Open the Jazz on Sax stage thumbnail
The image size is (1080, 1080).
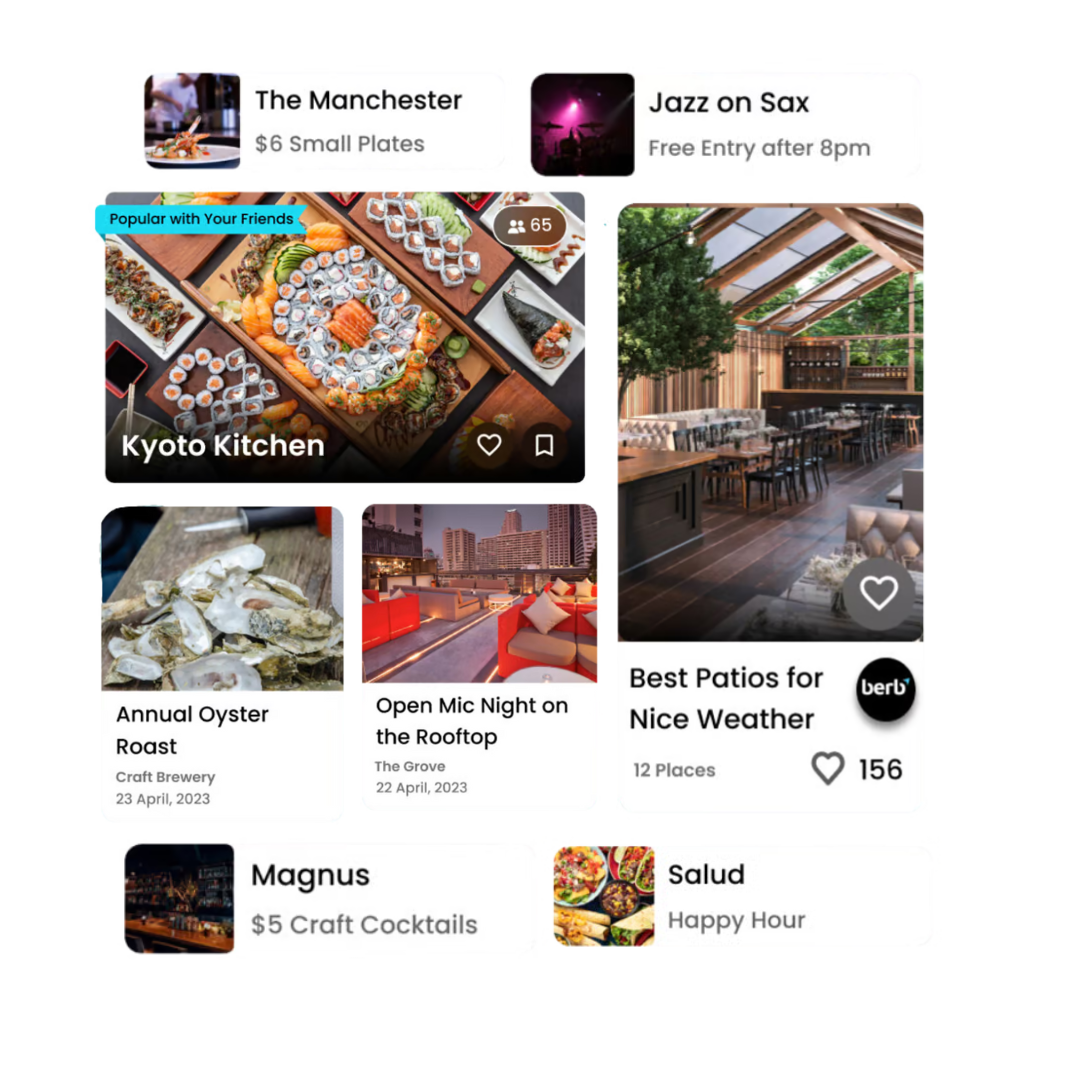pyautogui.click(x=583, y=125)
